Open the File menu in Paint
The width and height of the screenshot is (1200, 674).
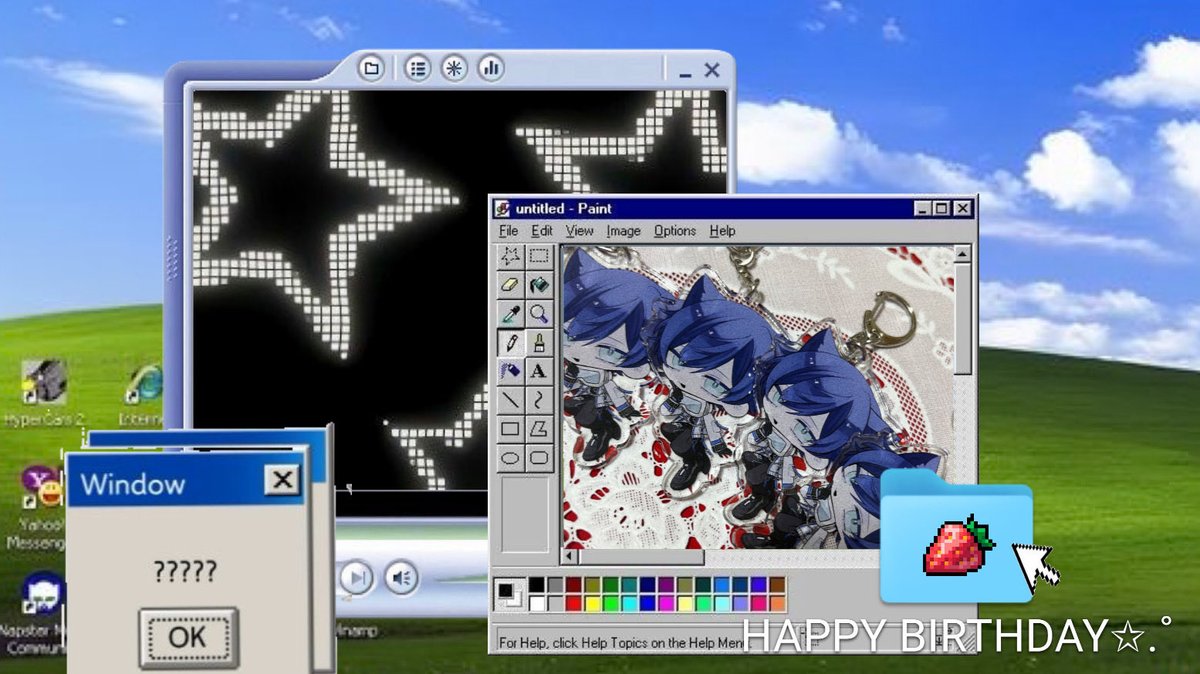[509, 230]
